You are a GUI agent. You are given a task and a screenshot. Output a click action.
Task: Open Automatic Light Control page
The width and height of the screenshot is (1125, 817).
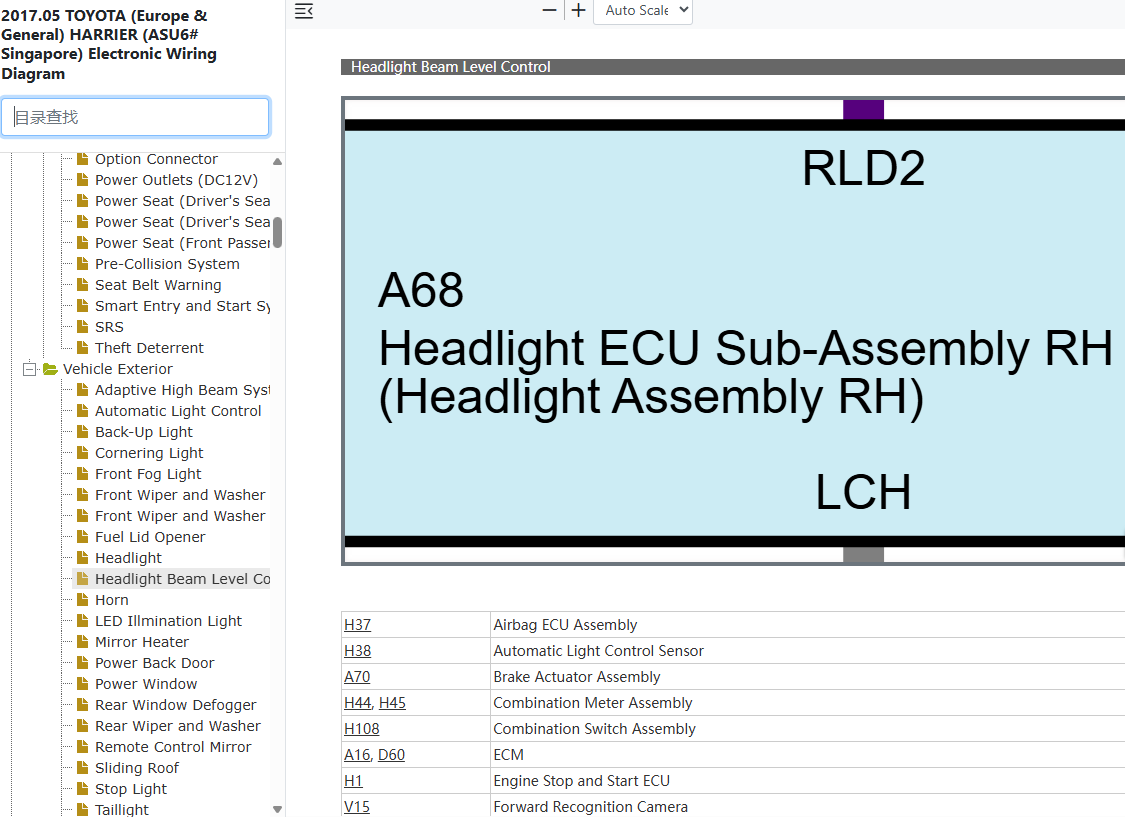coord(178,411)
